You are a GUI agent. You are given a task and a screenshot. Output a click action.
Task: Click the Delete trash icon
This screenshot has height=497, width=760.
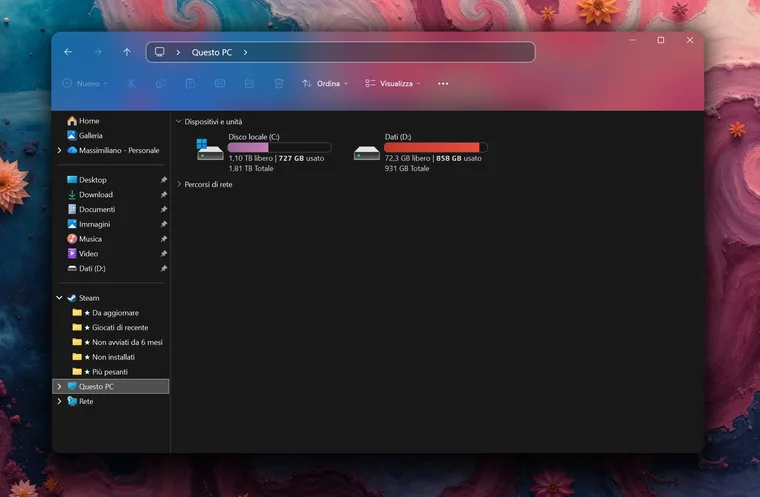pos(279,83)
